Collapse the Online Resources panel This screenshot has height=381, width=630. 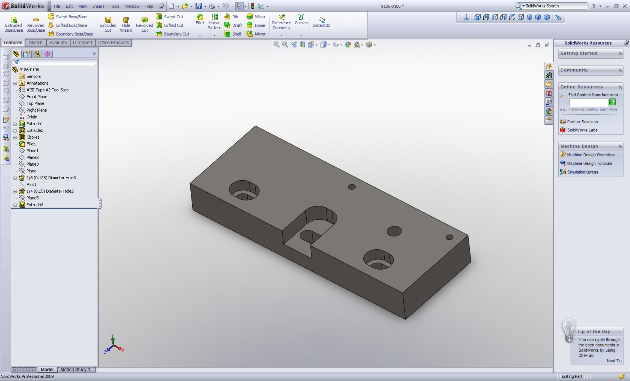pos(620,87)
